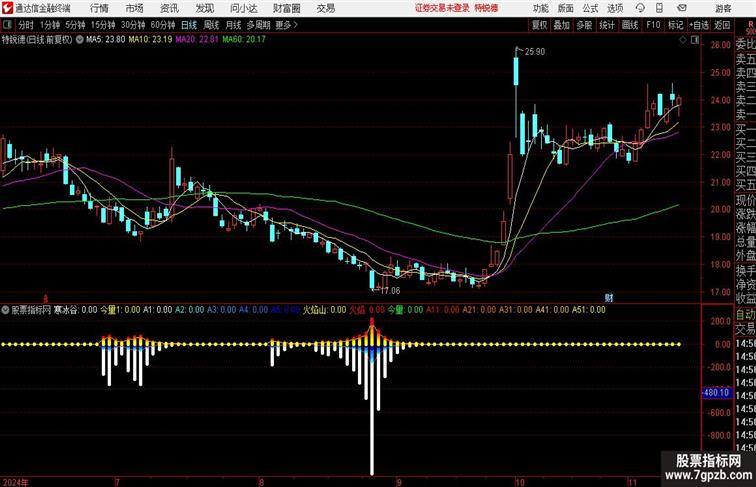The width and height of the screenshot is (756, 487).
Task: Switch to 周线 weekly tab
Action: (211, 25)
